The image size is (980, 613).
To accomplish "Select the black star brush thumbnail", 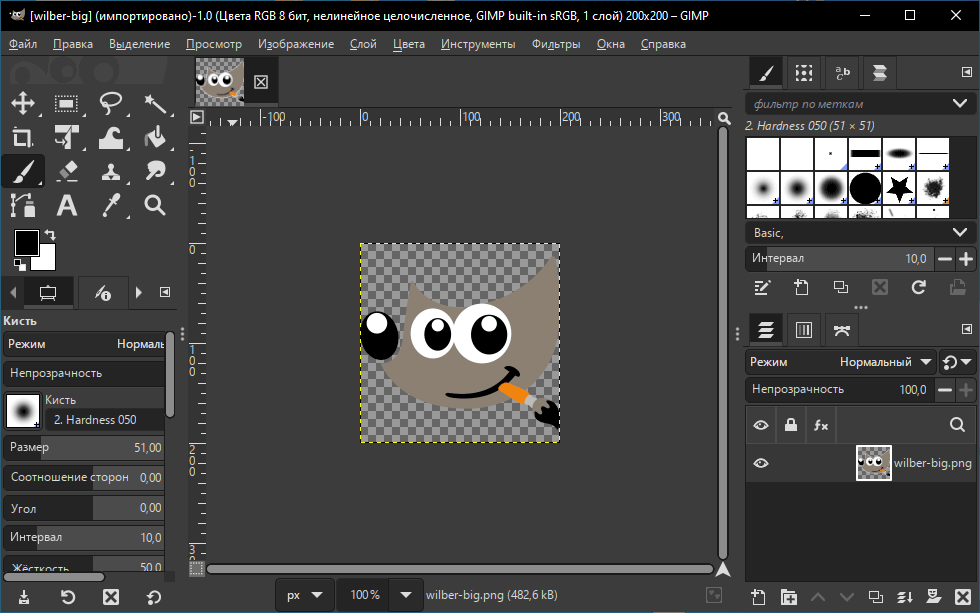I will (x=899, y=187).
